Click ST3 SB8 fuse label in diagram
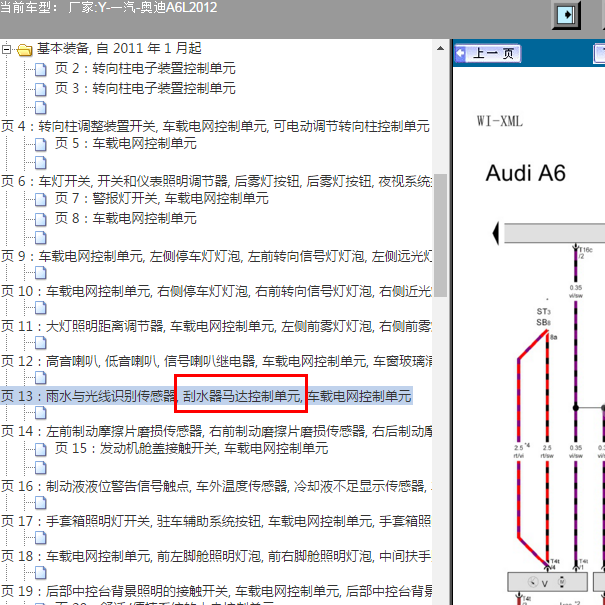The height and width of the screenshot is (605, 605). tap(543, 317)
